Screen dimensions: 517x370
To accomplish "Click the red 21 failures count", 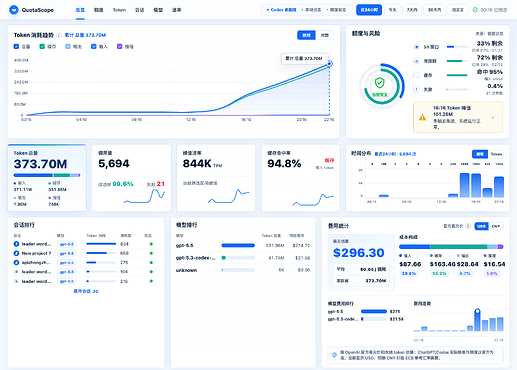I will coord(161,184).
